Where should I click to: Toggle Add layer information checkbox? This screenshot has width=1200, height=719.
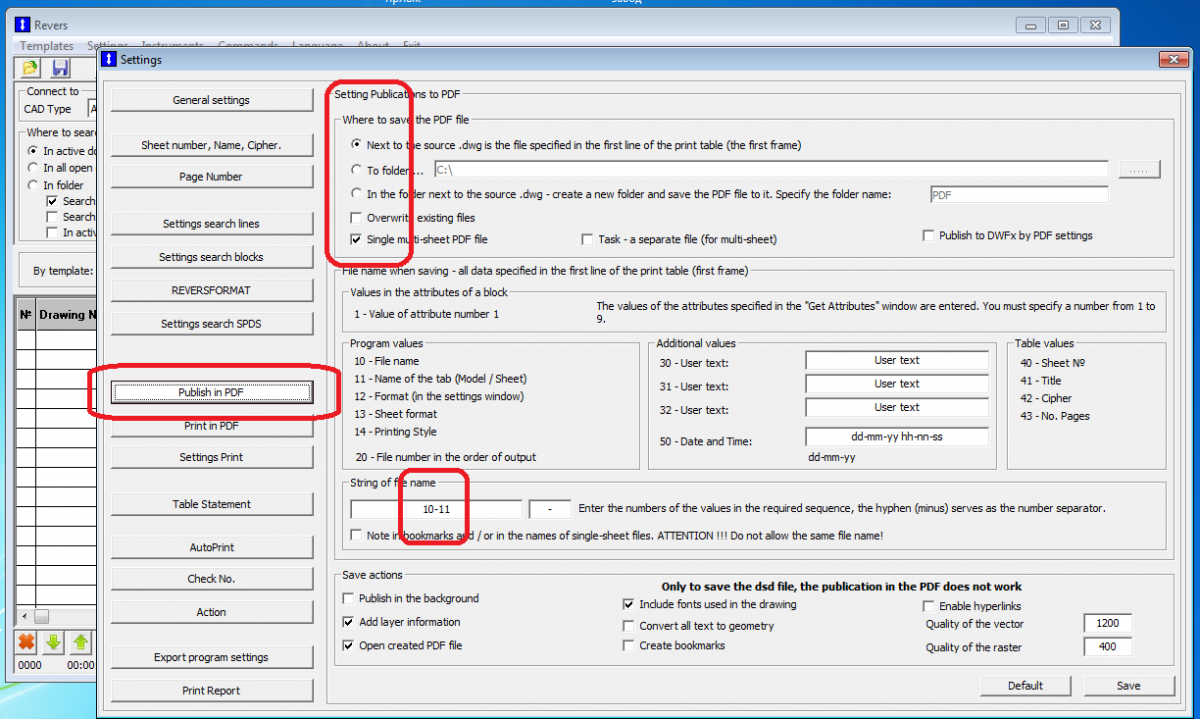pos(349,622)
